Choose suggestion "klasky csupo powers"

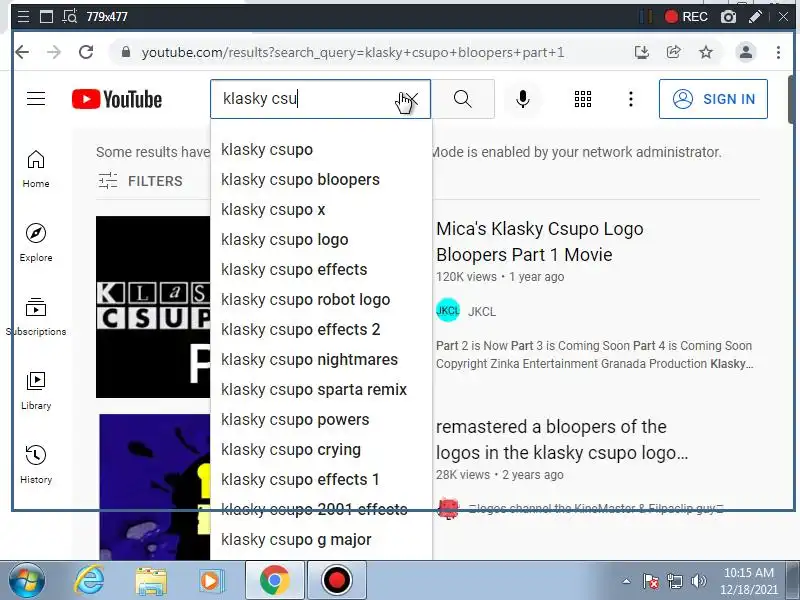(321, 419)
